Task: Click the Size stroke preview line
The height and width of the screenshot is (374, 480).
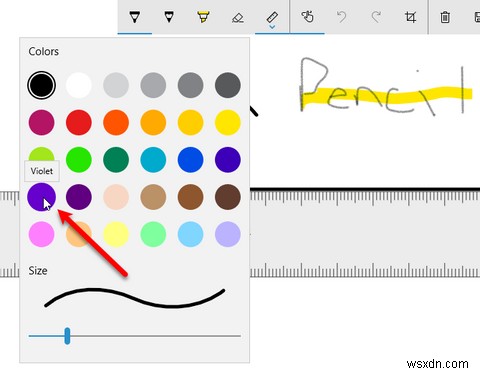Action: [135, 298]
